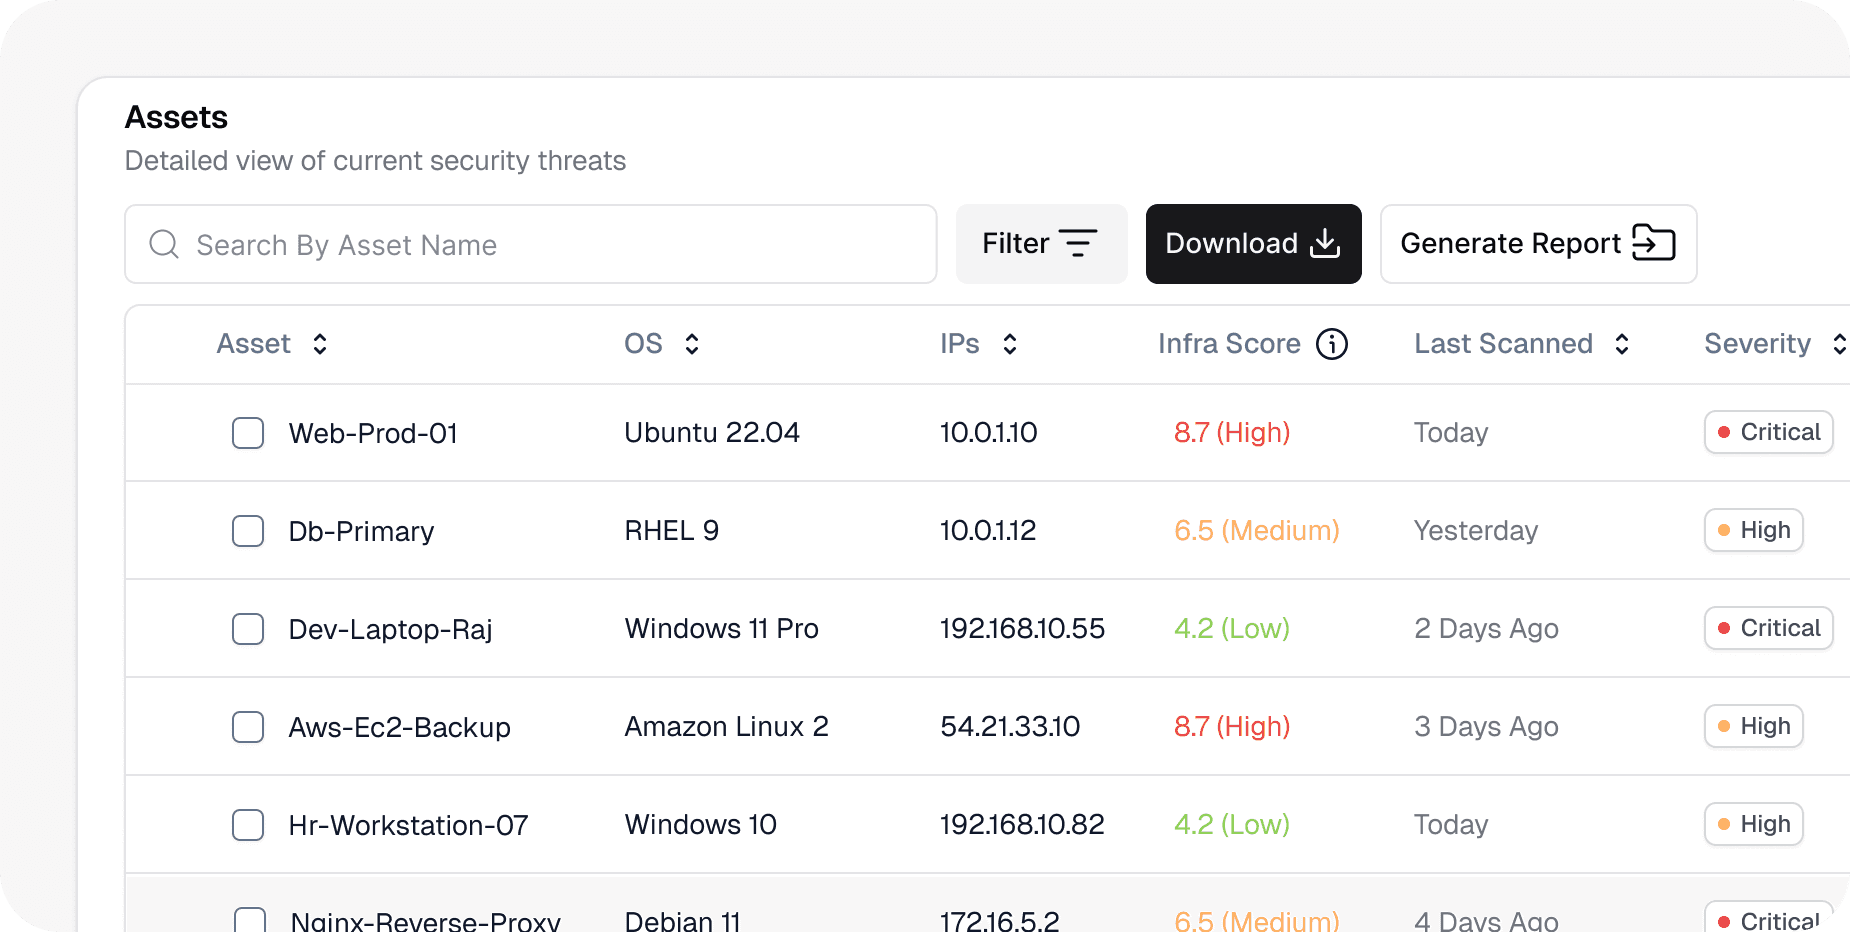Click the magnifier icon in the search bar
The image size is (1850, 932).
click(163, 244)
